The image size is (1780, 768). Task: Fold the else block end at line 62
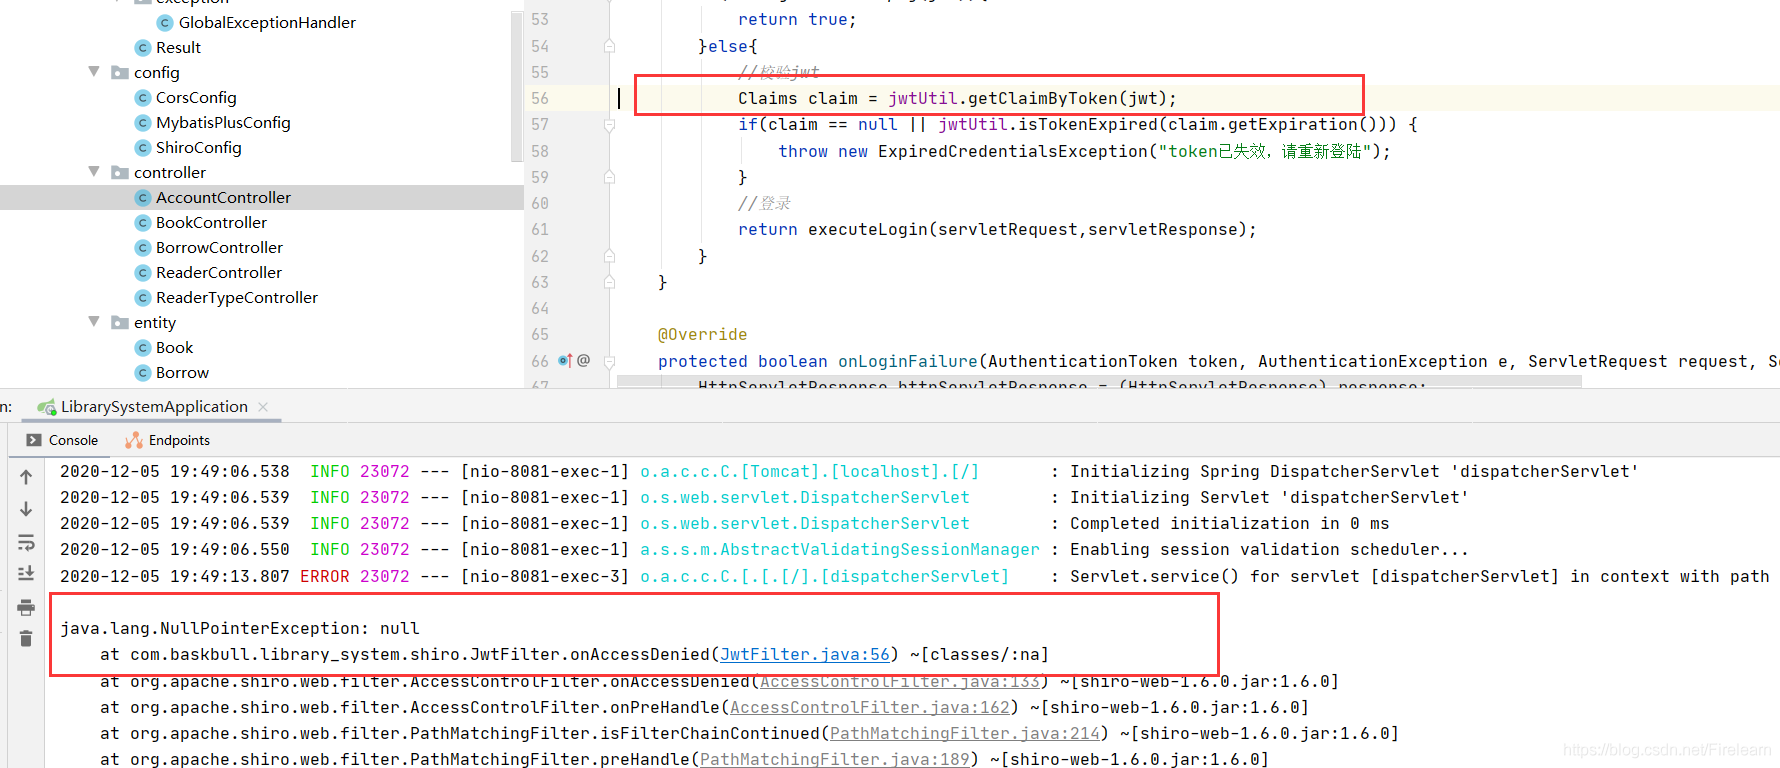609,256
